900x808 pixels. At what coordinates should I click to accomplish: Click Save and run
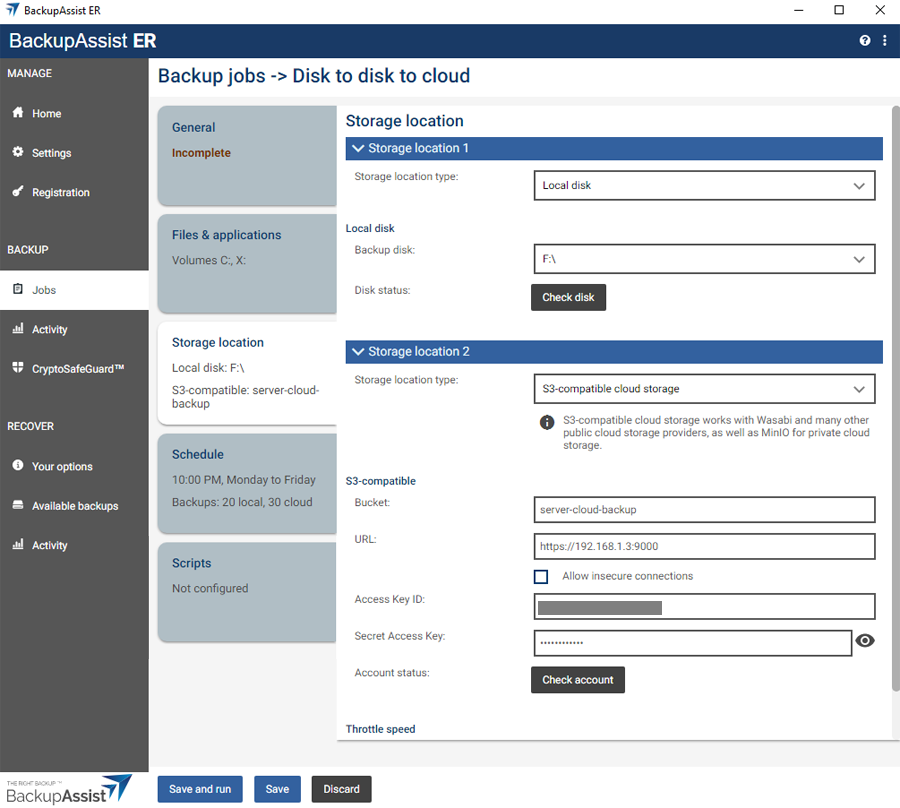tap(200, 789)
